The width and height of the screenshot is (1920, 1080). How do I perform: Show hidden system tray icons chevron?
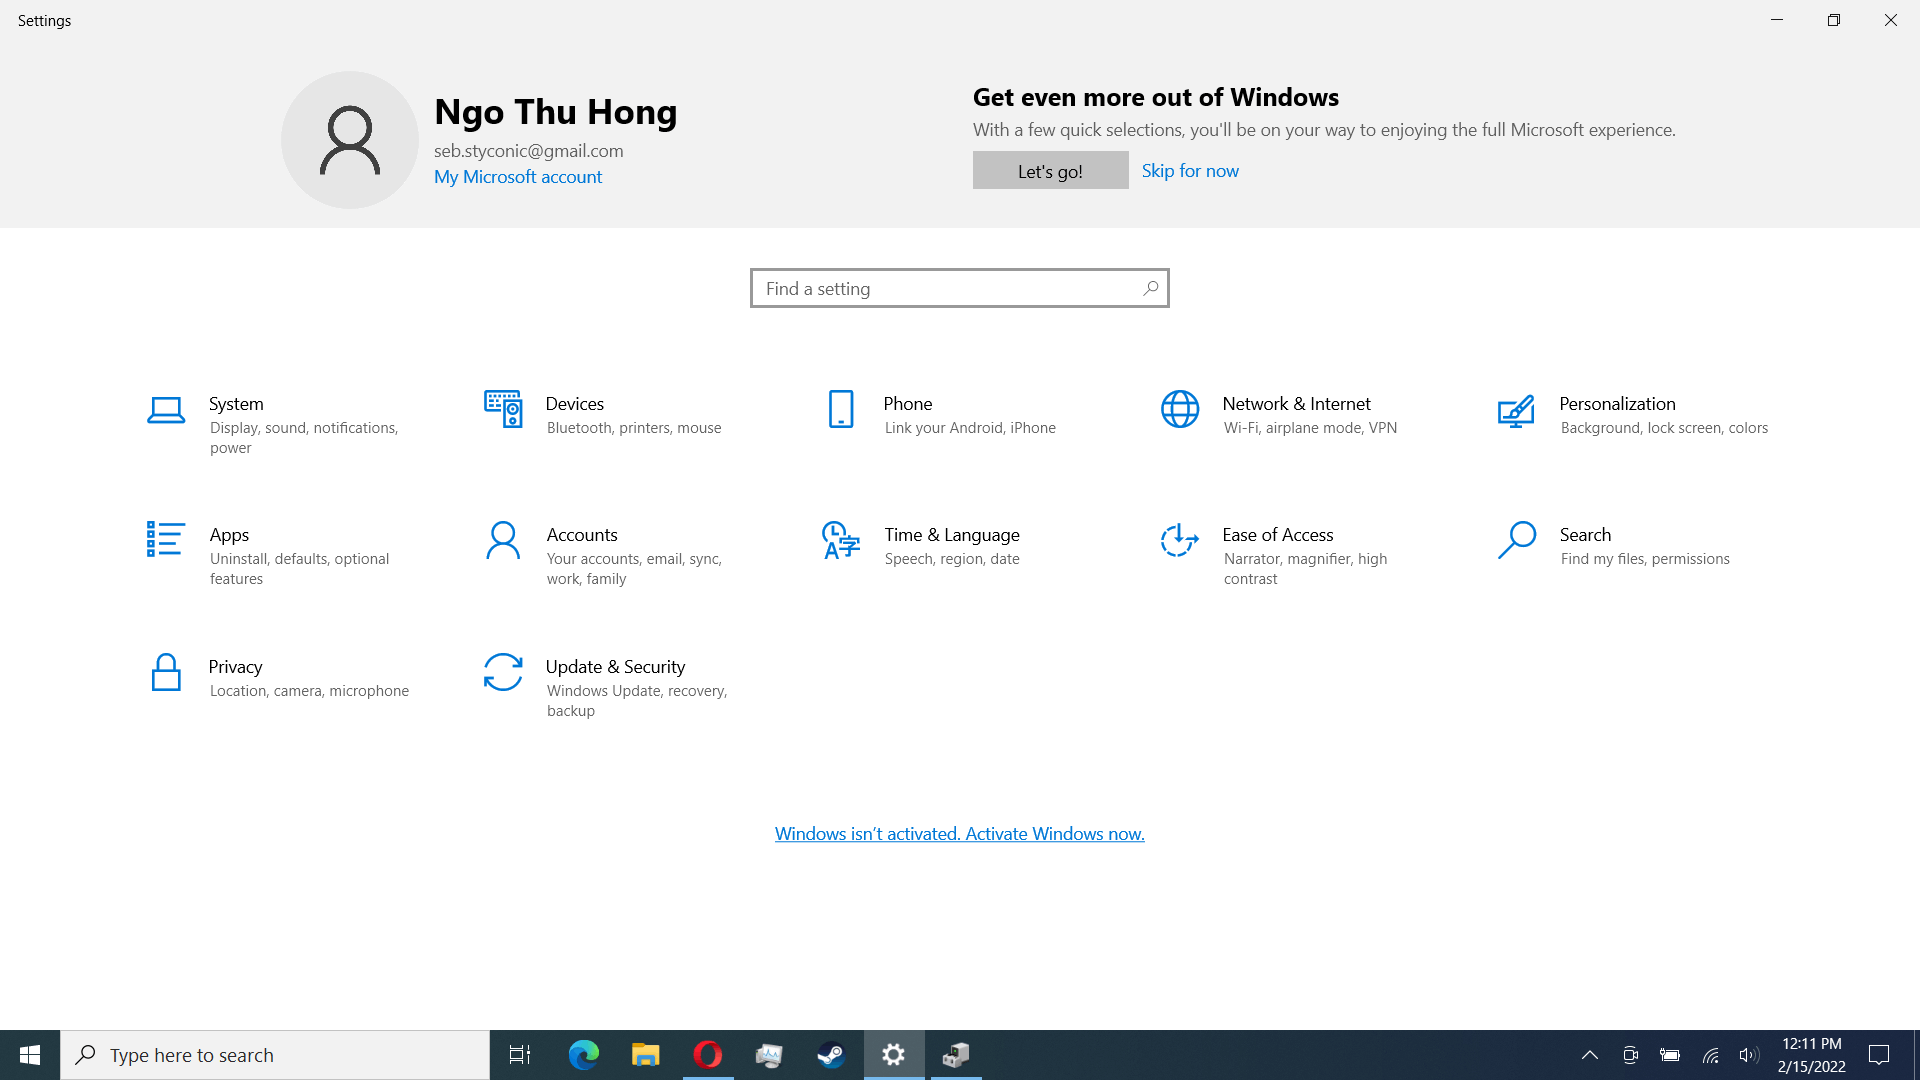(1589, 1055)
